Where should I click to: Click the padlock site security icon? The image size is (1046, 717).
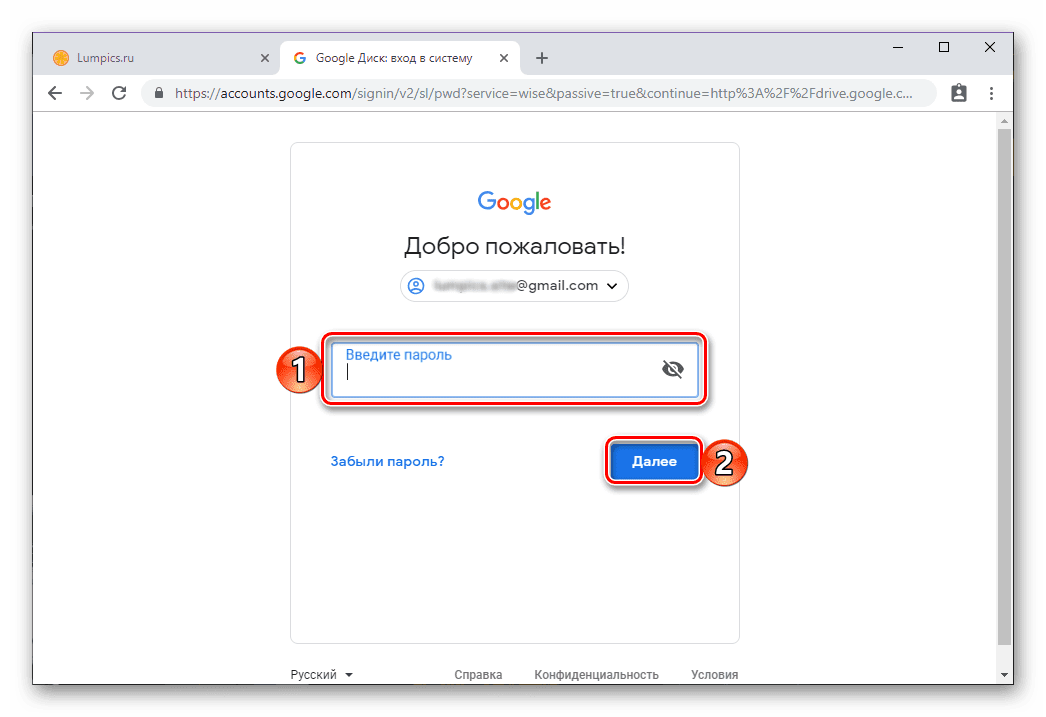tap(159, 93)
